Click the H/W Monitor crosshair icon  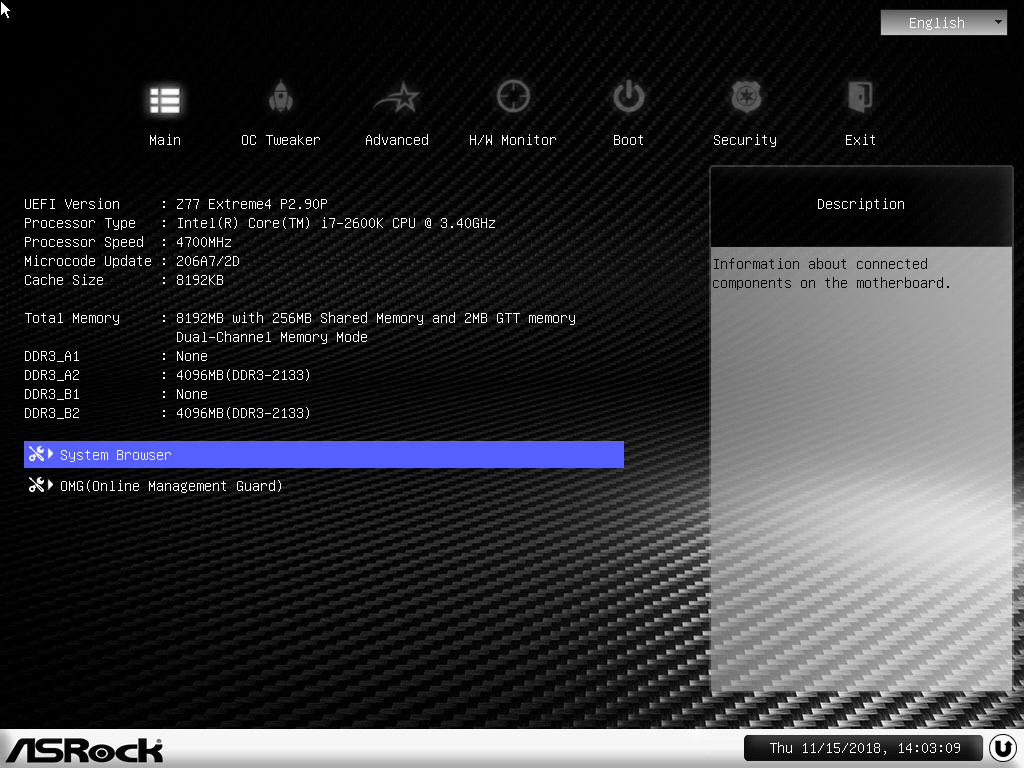point(513,97)
